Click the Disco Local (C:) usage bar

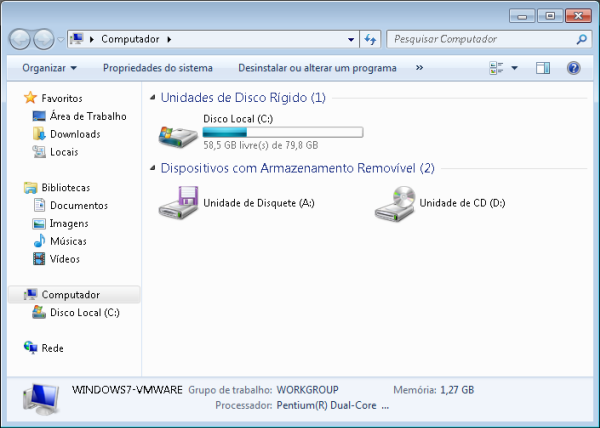click(x=282, y=132)
